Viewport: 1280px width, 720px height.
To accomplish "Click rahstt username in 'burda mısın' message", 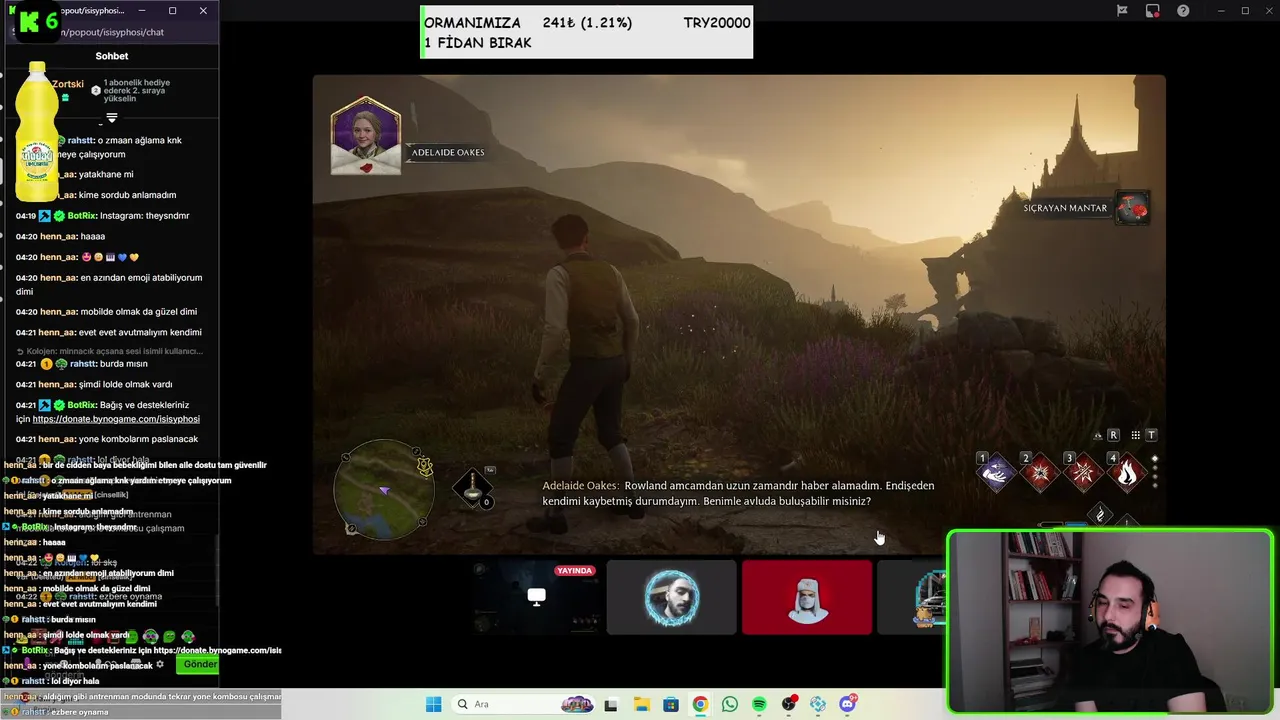I will 83,364.
